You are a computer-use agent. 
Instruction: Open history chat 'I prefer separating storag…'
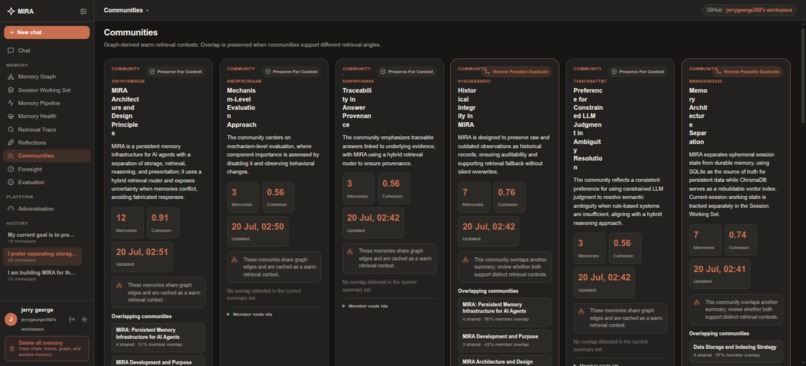click(43, 256)
